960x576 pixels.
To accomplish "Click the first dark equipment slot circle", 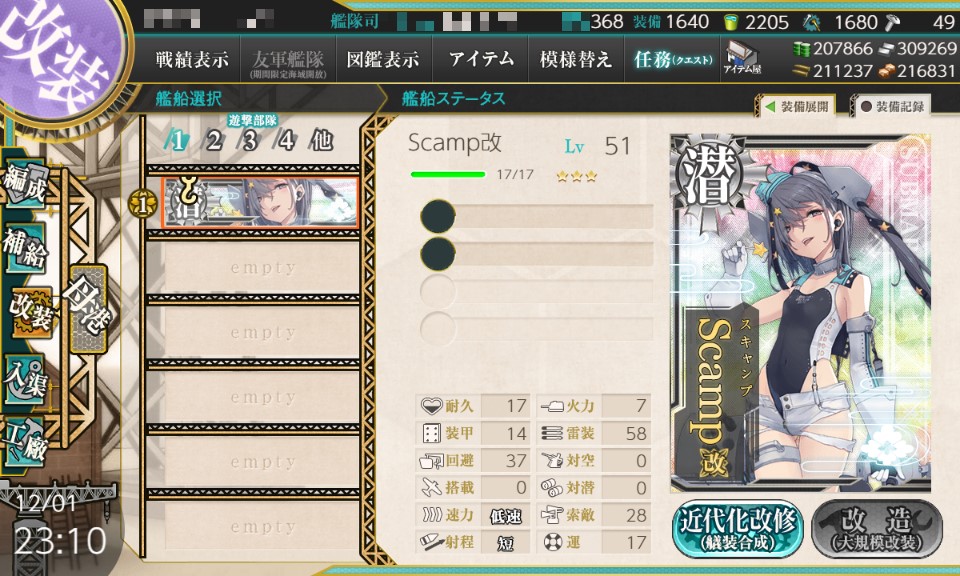I will click(438, 216).
